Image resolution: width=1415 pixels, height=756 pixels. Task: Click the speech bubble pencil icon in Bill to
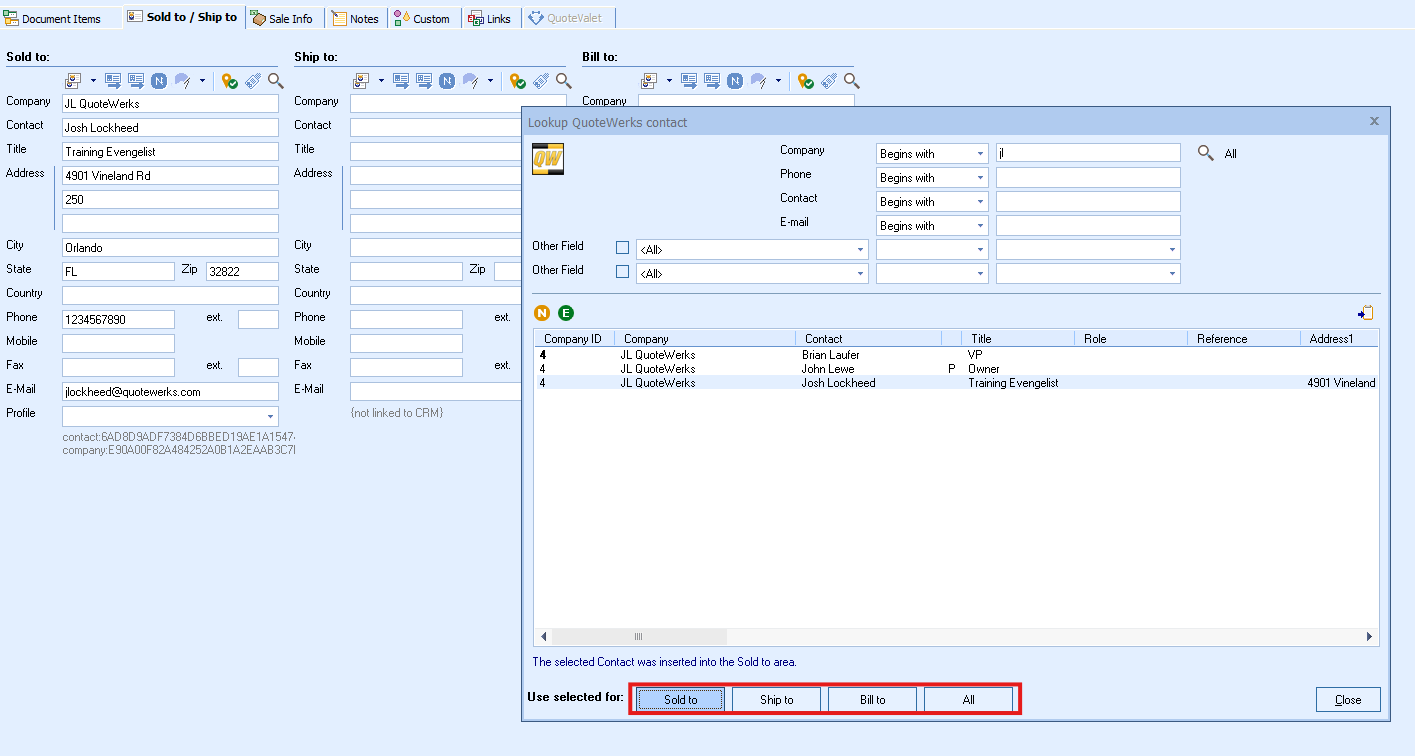tap(758, 81)
